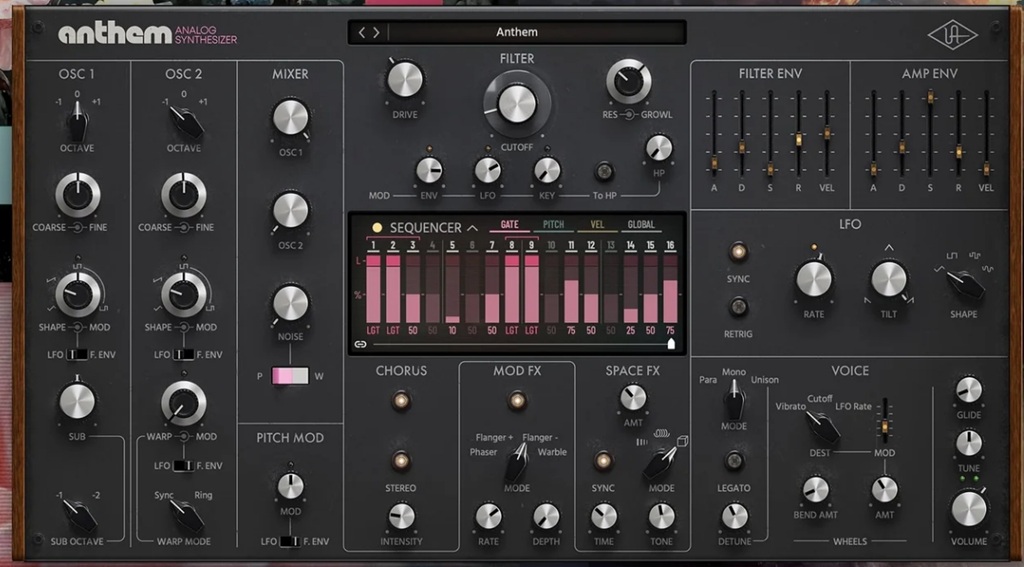This screenshot has width=1024, height=567.
Task: Toggle the Space FX Sync button
Action: pyautogui.click(x=603, y=461)
